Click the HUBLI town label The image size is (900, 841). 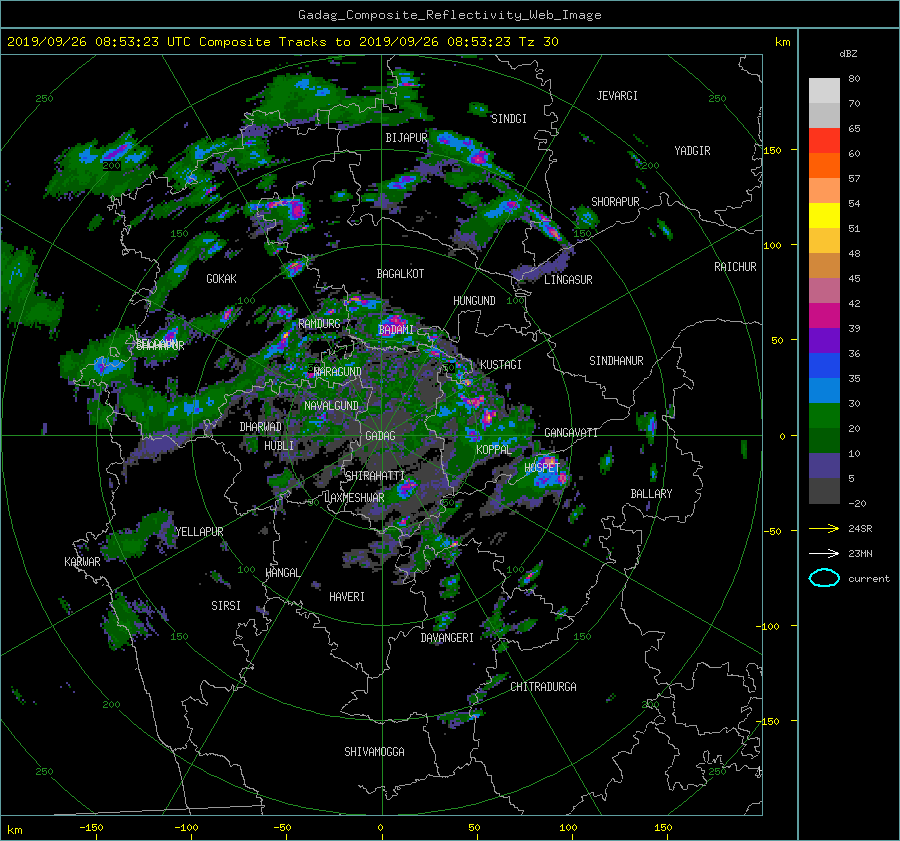click(x=278, y=446)
